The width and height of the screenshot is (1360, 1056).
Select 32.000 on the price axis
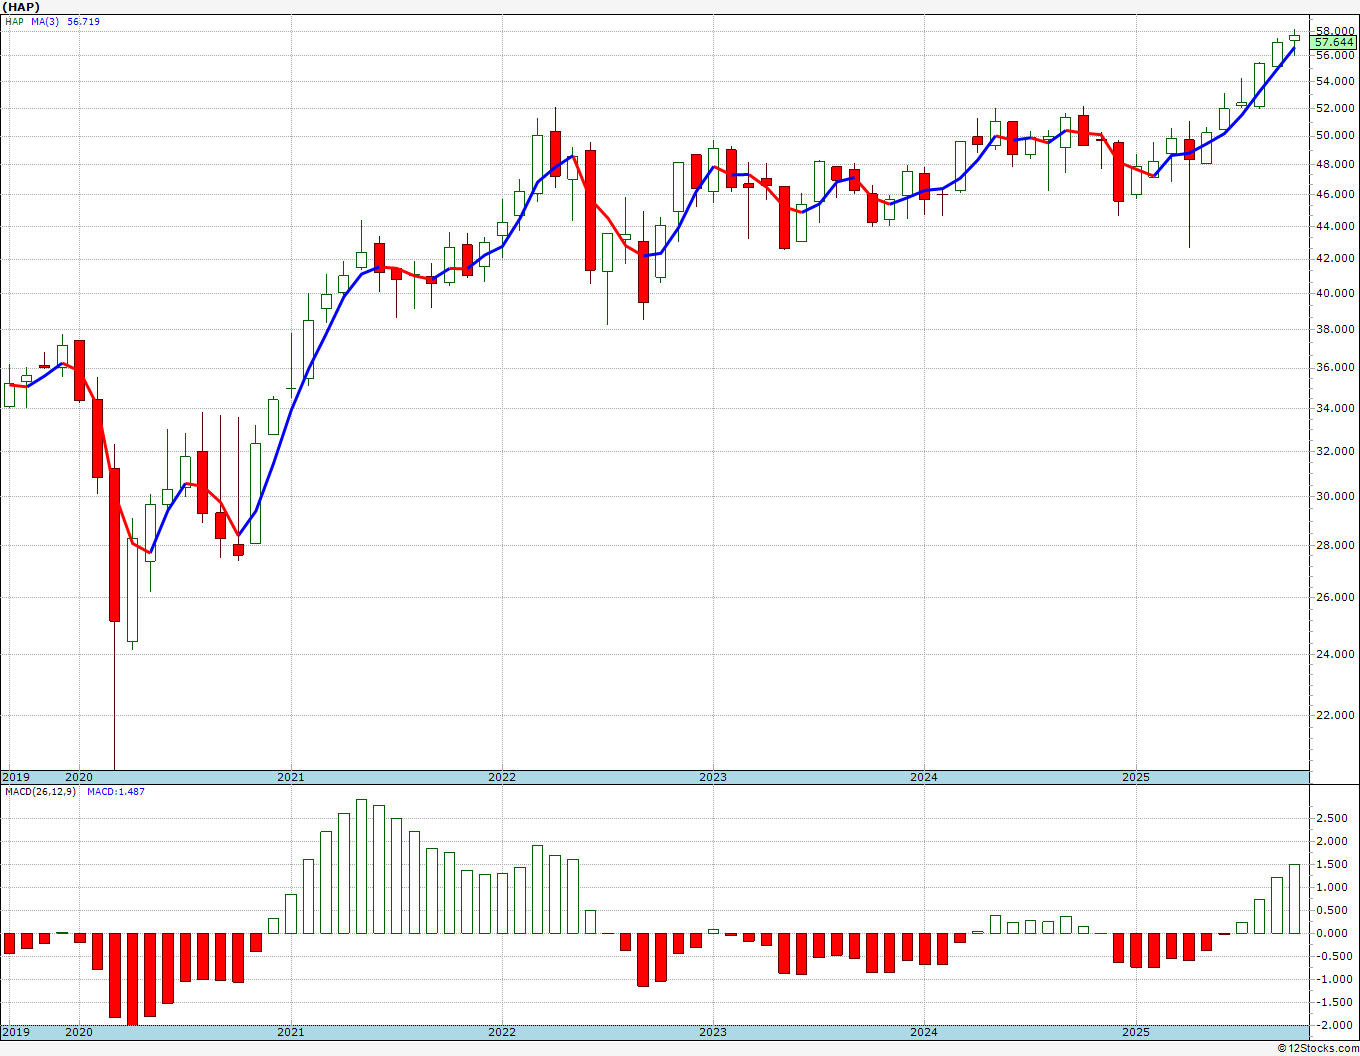click(1336, 451)
